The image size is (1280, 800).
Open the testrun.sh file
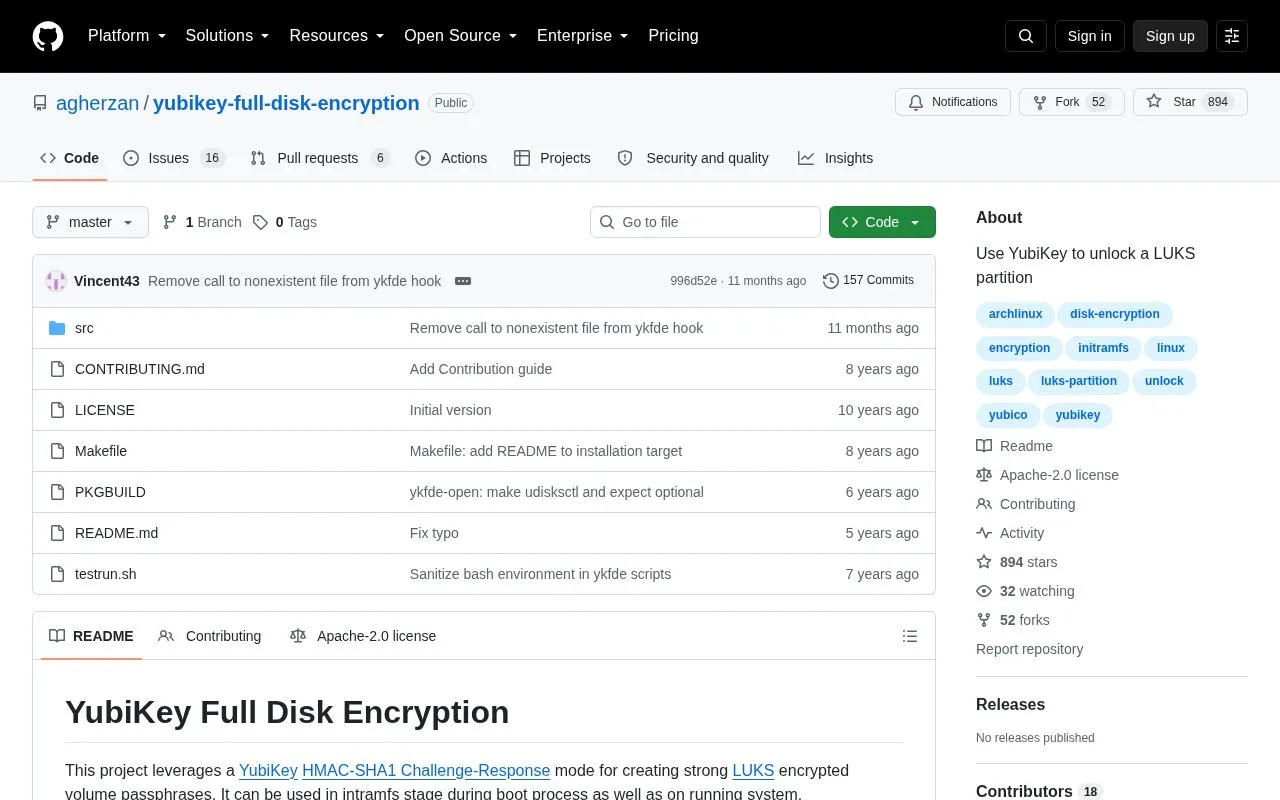[x=106, y=574]
